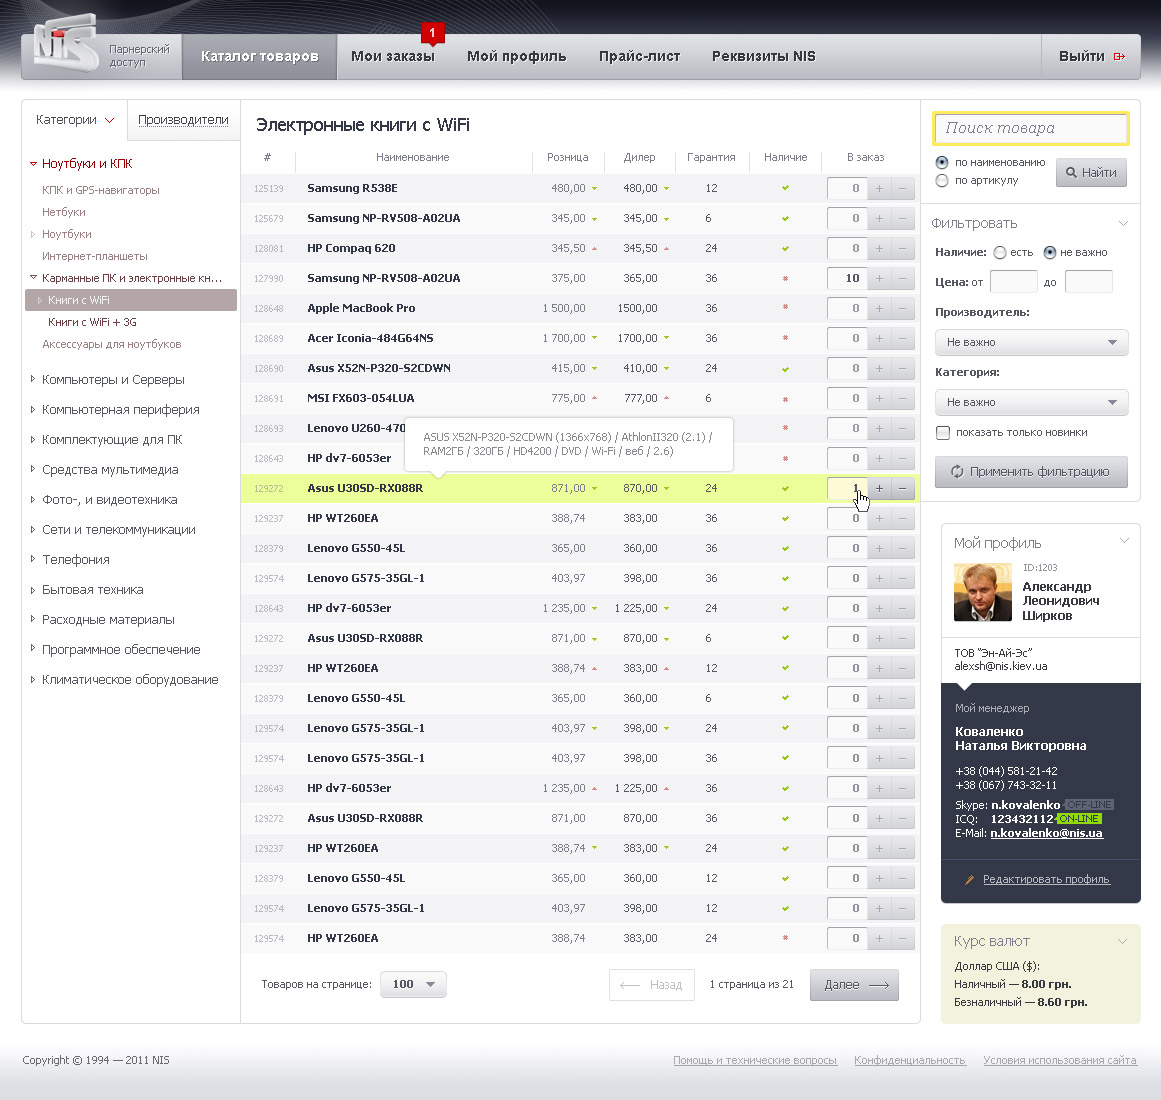Click 'Применить фильтрацию' button
The image size is (1161, 1100).
tap(1031, 472)
